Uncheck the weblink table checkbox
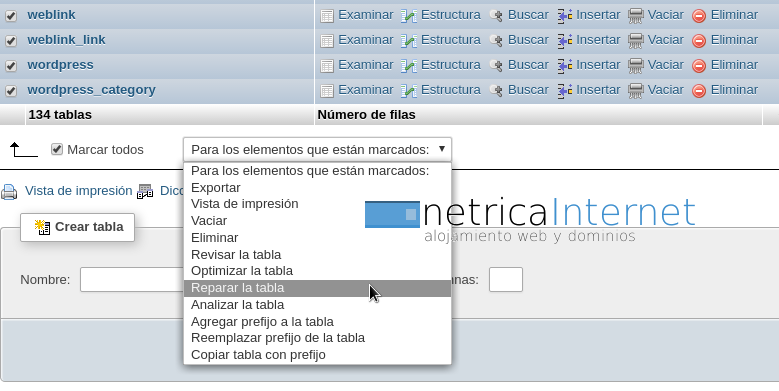 [11, 16]
